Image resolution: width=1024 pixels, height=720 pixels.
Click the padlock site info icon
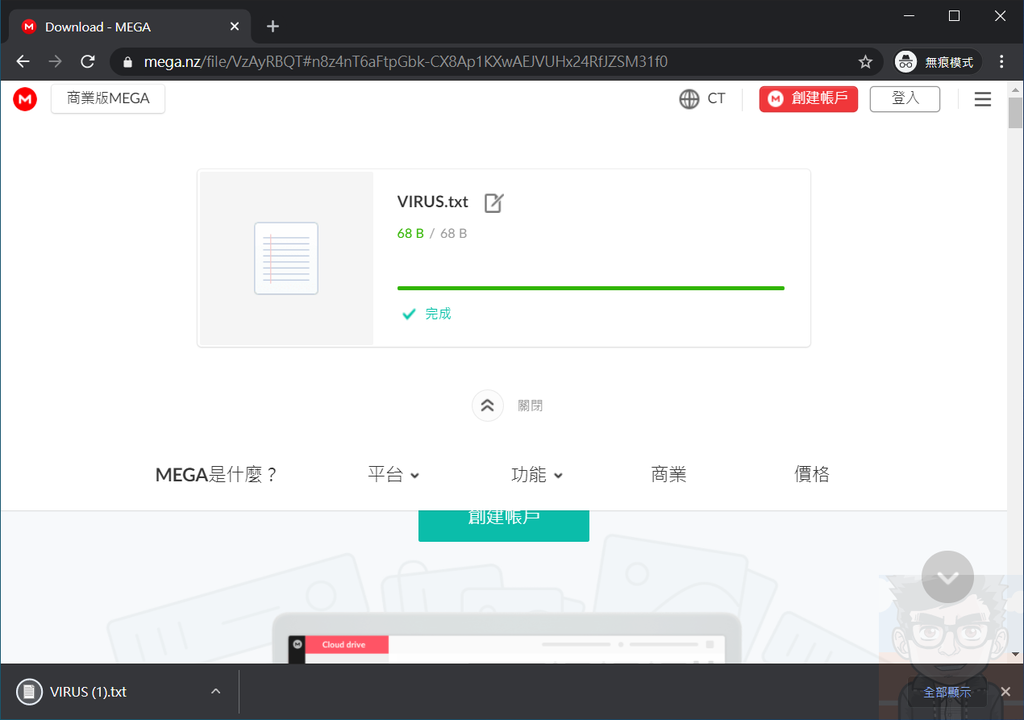128,62
